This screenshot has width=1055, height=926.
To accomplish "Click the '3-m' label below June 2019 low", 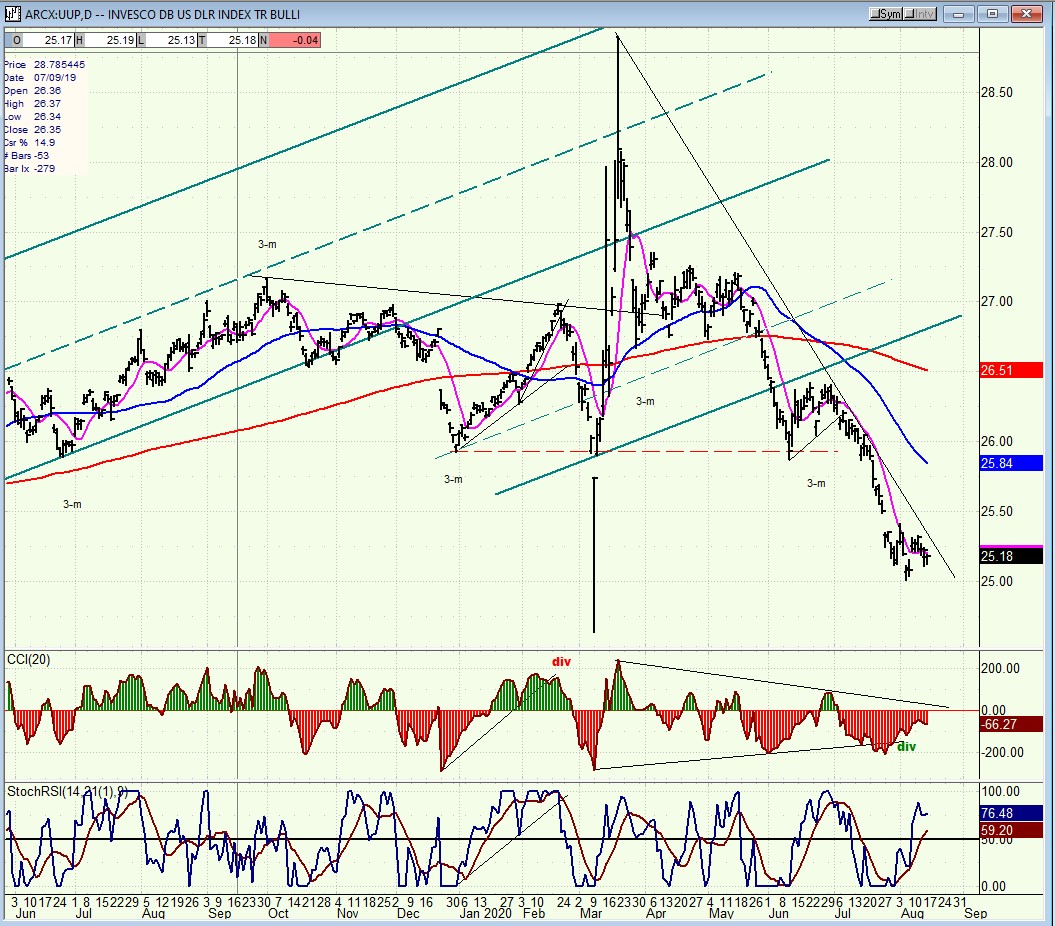I will [72, 504].
